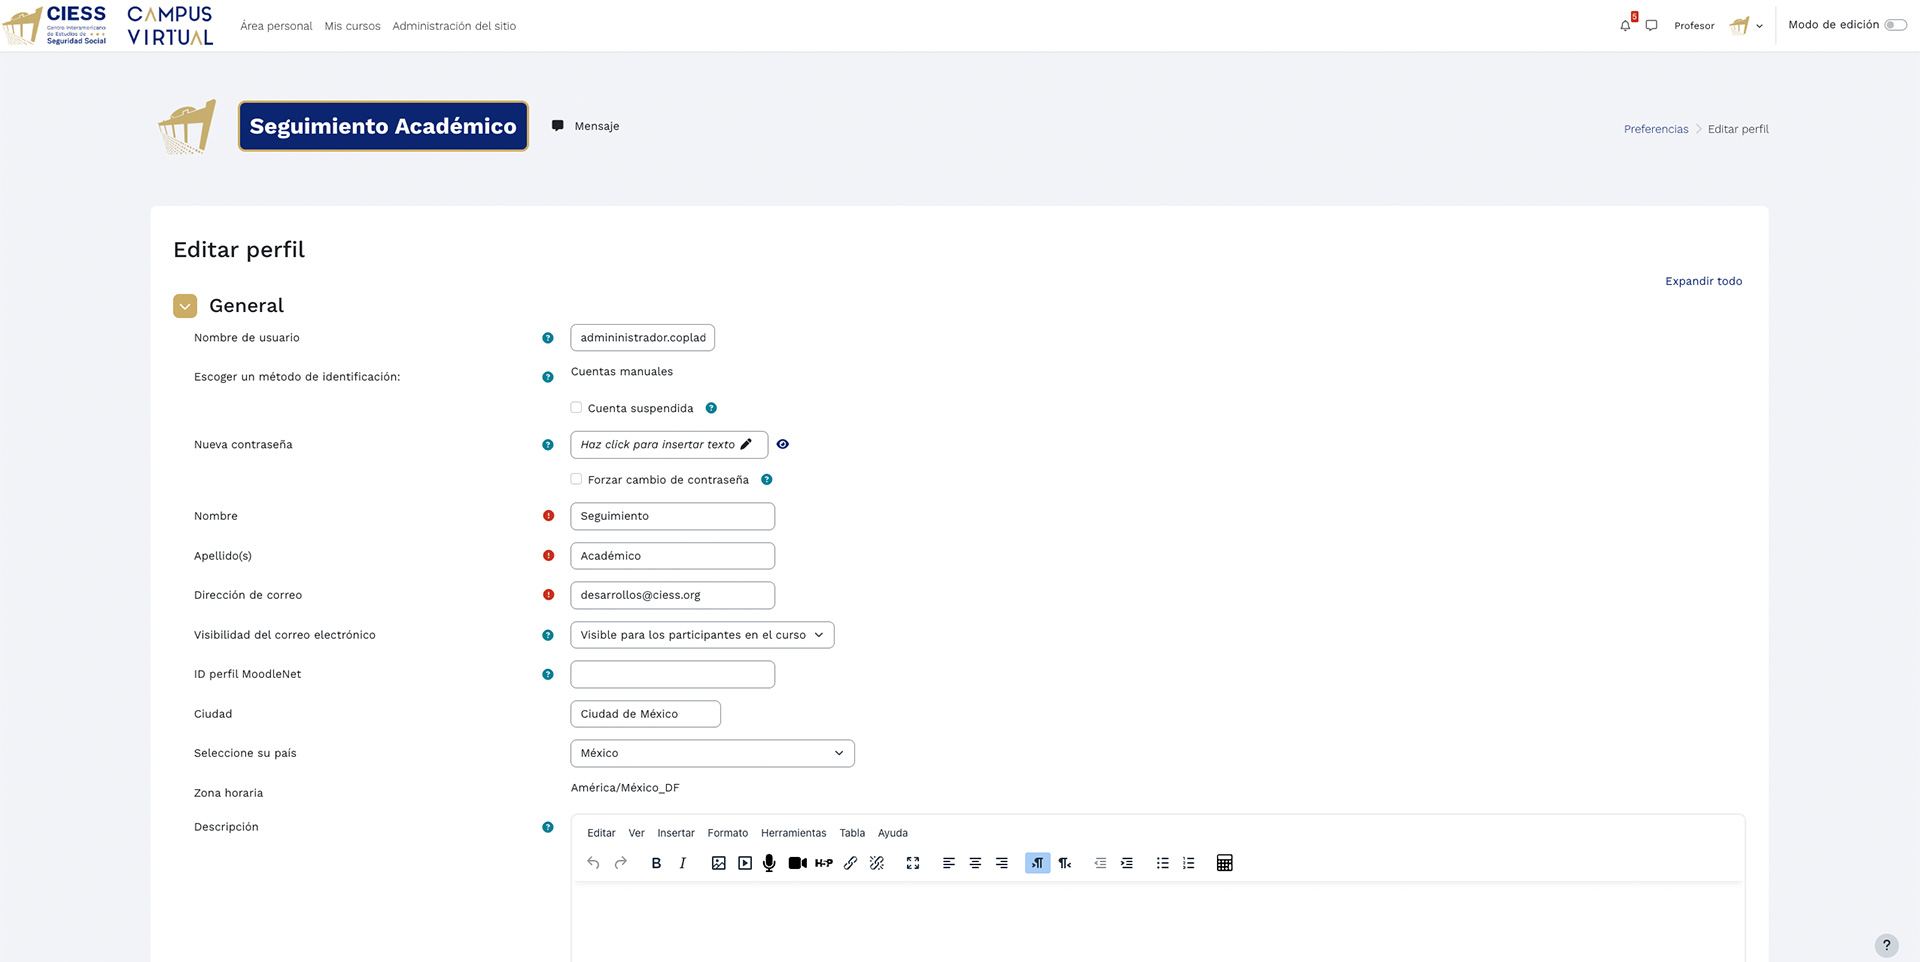Image resolution: width=1920 pixels, height=962 pixels.
Task: Undo last change in the editor
Action: click(x=592, y=862)
